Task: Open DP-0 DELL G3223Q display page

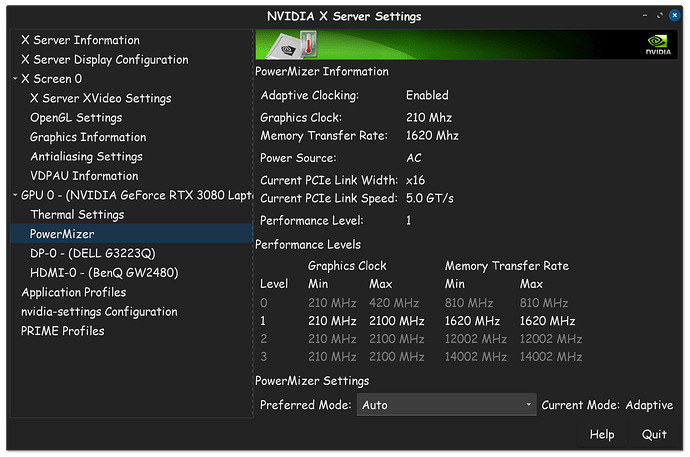Action: point(92,253)
